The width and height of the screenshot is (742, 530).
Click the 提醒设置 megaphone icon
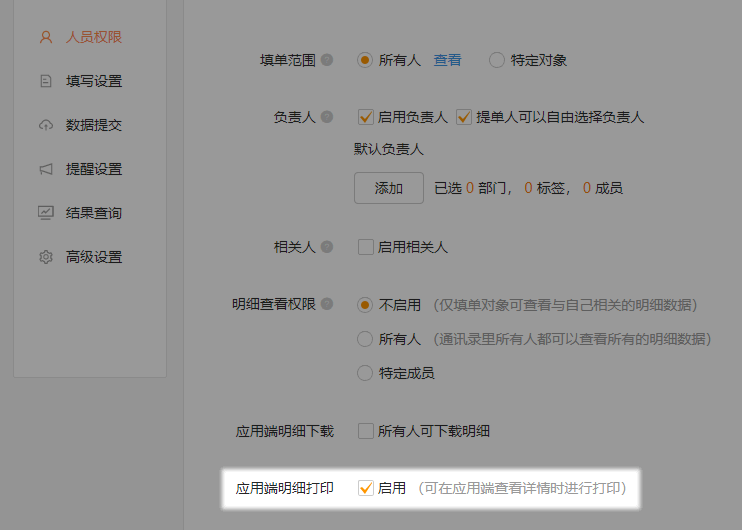point(45,169)
